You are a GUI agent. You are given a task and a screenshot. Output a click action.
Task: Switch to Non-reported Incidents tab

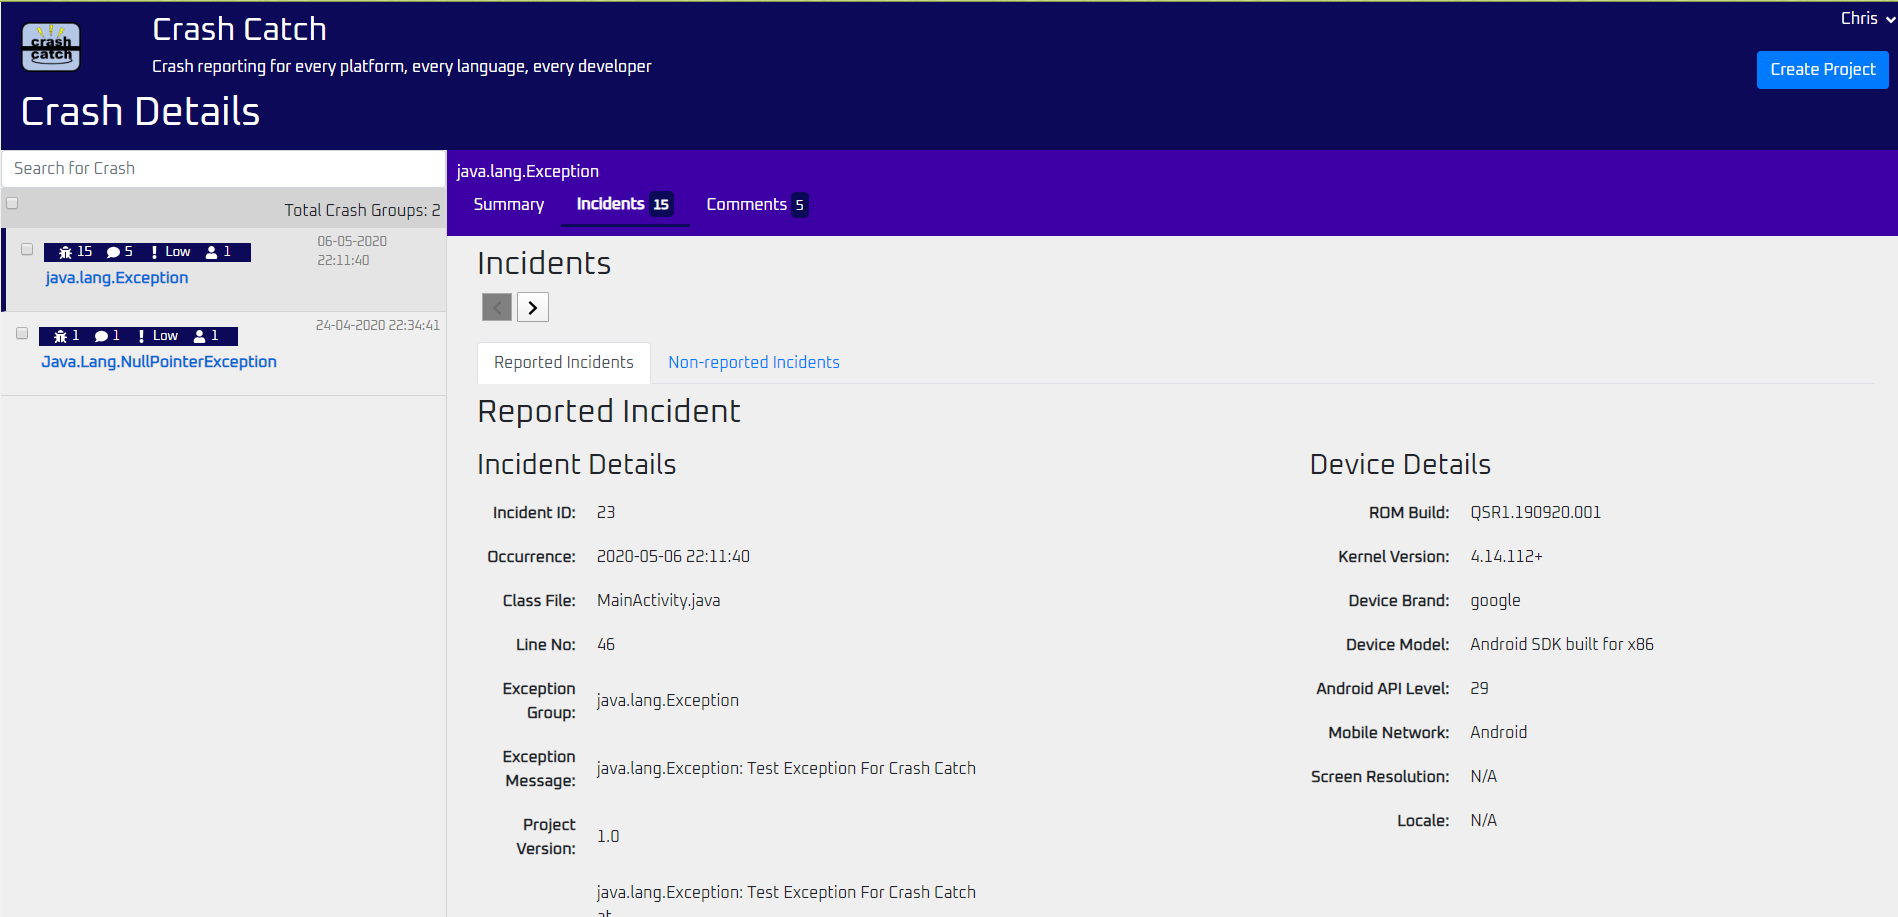[754, 362]
